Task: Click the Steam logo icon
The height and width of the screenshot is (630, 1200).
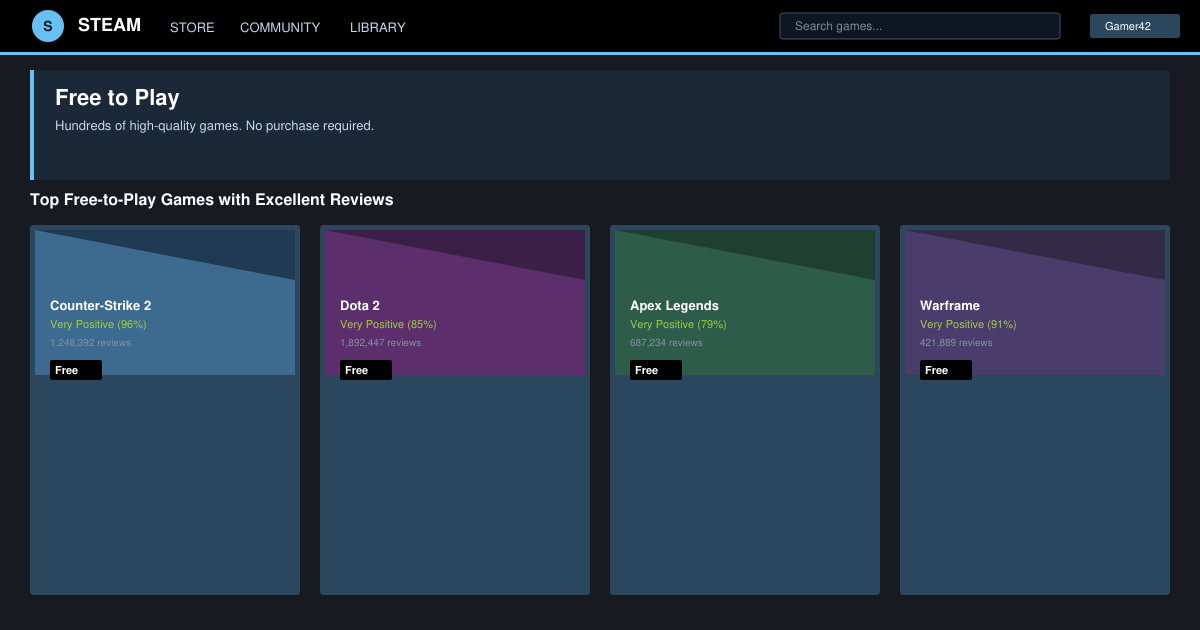Action: click(48, 26)
